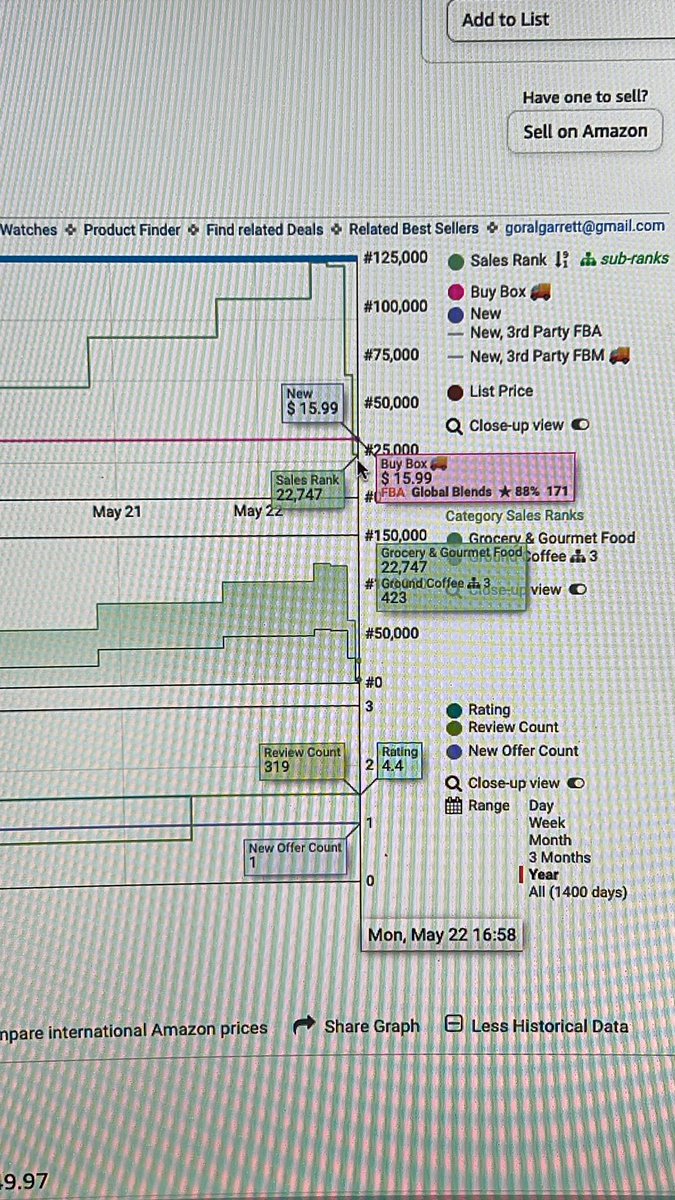Toggle the New price series legend

point(457,314)
